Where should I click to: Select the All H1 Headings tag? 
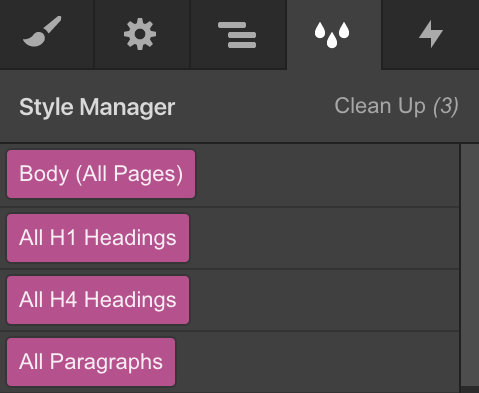(98, 238)
